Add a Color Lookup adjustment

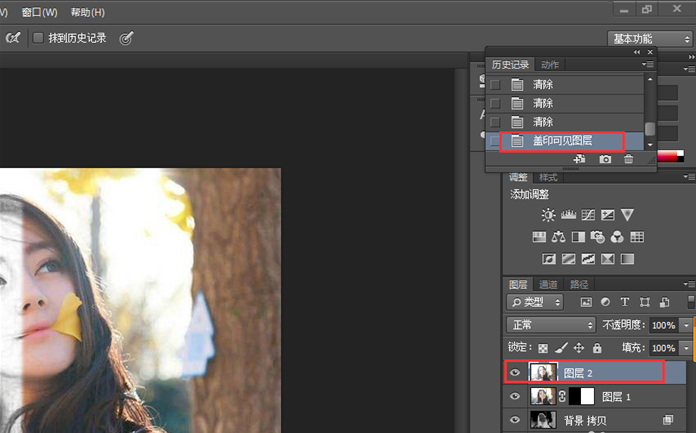(637, 237)
